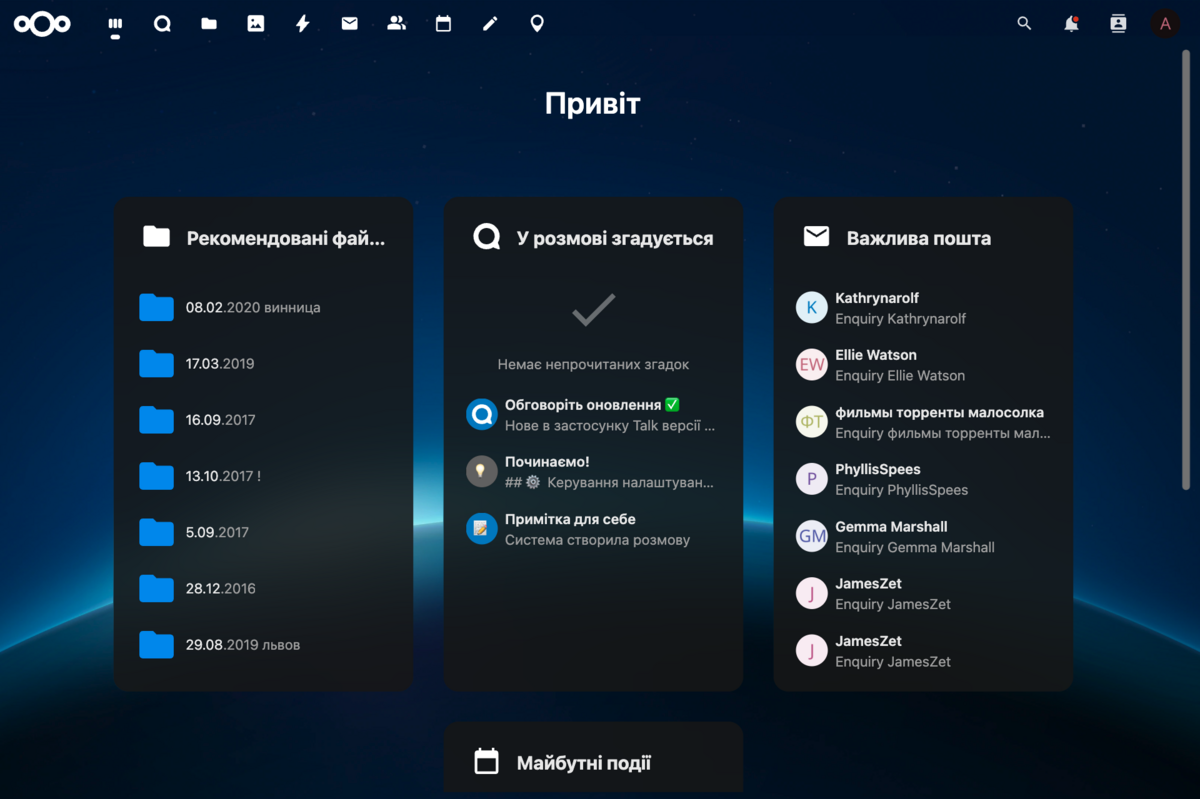Click the Nextcloud logo

point(42,24)
